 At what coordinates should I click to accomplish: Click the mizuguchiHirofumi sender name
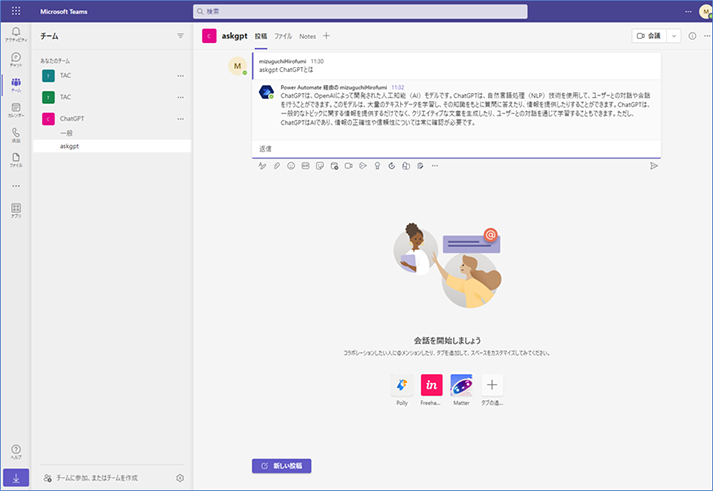click(x=282, y=61)
